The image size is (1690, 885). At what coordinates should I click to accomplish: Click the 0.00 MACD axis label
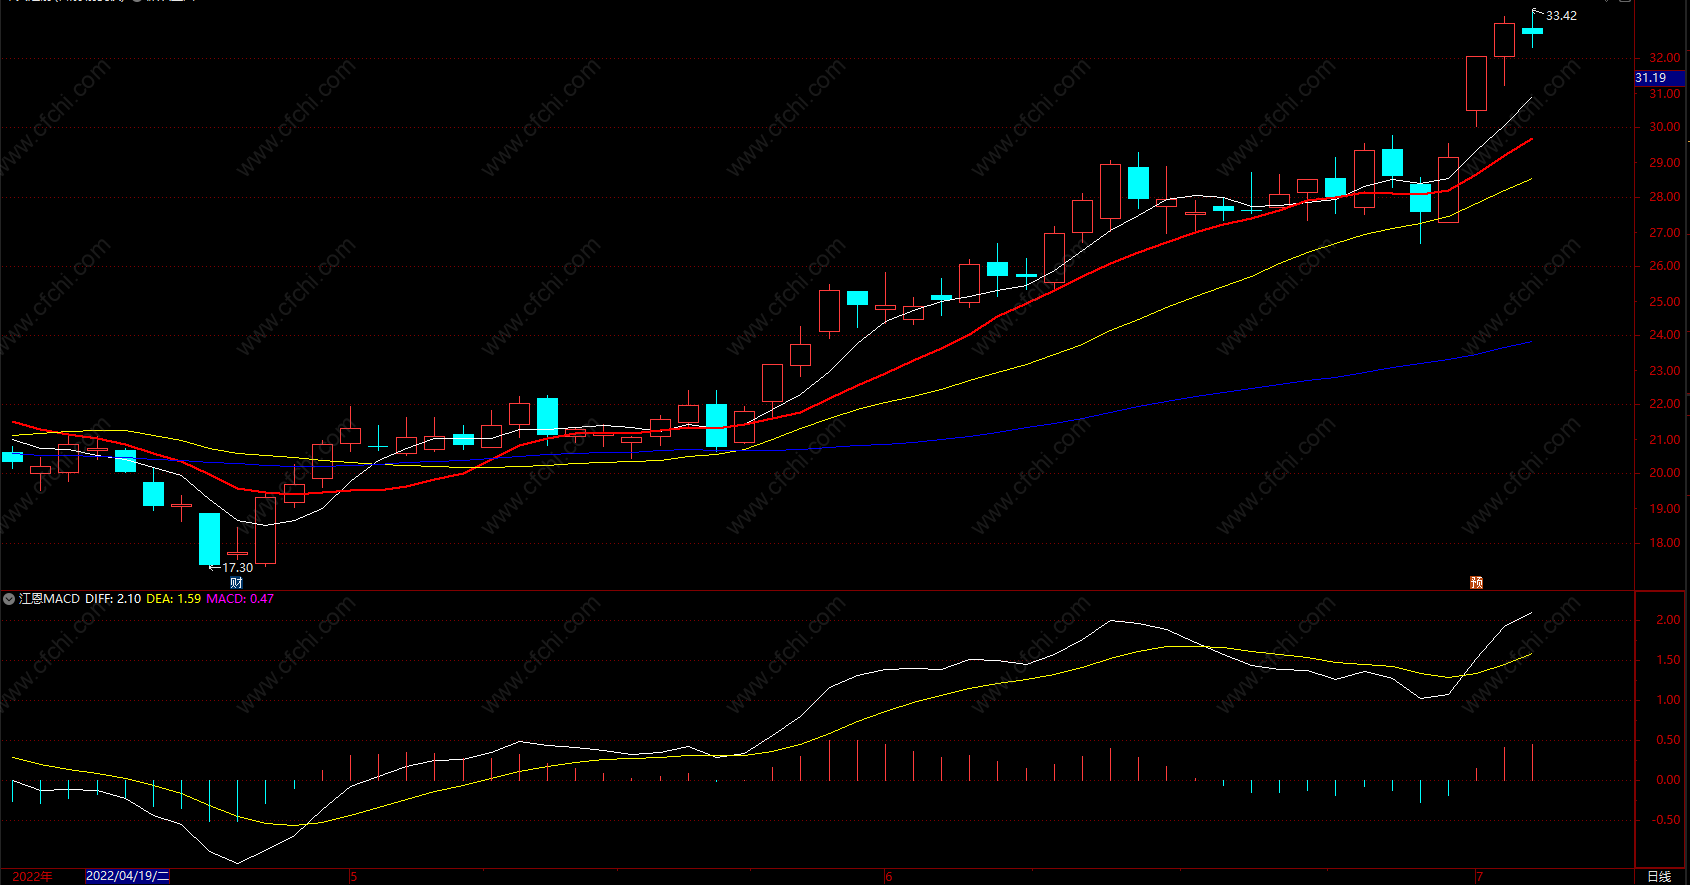(x=1668, y=780)
